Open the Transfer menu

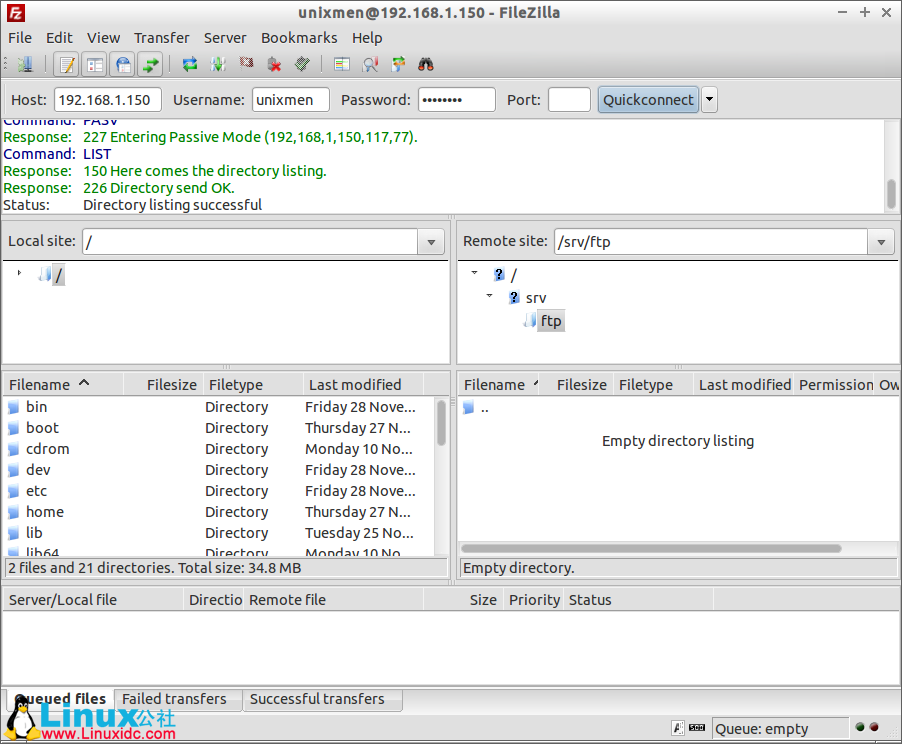pyautogui.click(x=161, y=37)
